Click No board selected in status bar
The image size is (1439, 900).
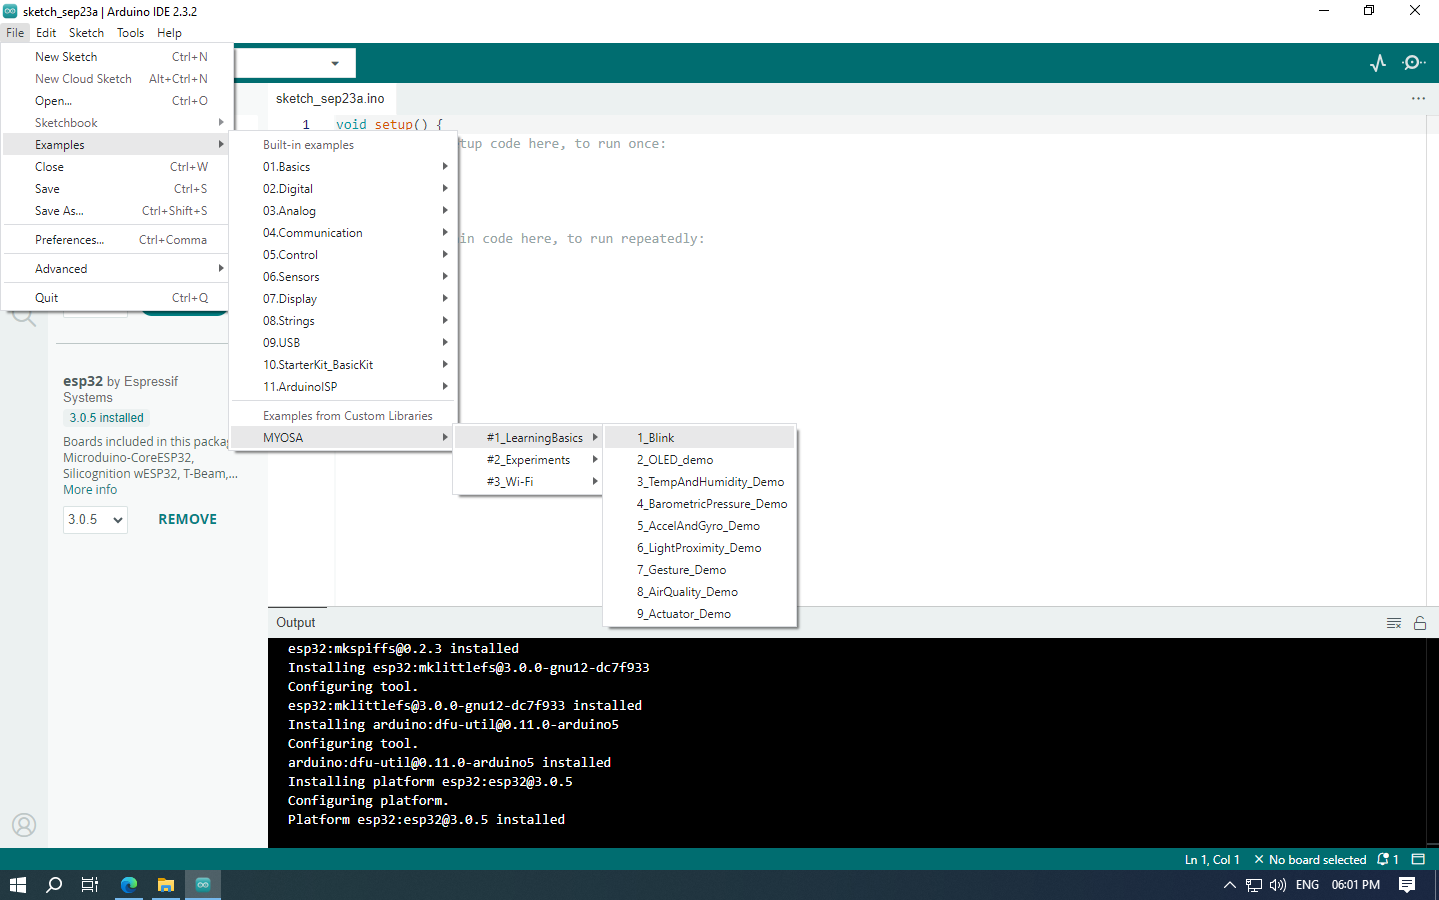1310,859
